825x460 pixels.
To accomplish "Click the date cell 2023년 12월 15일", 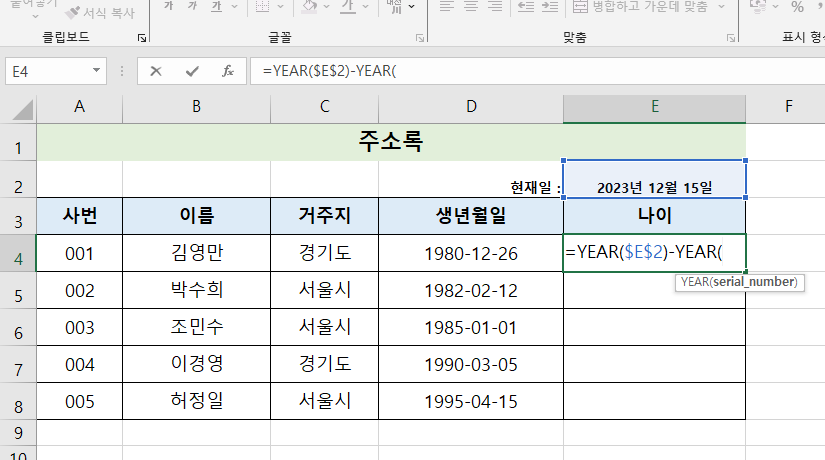I will (x=655, y=180).
